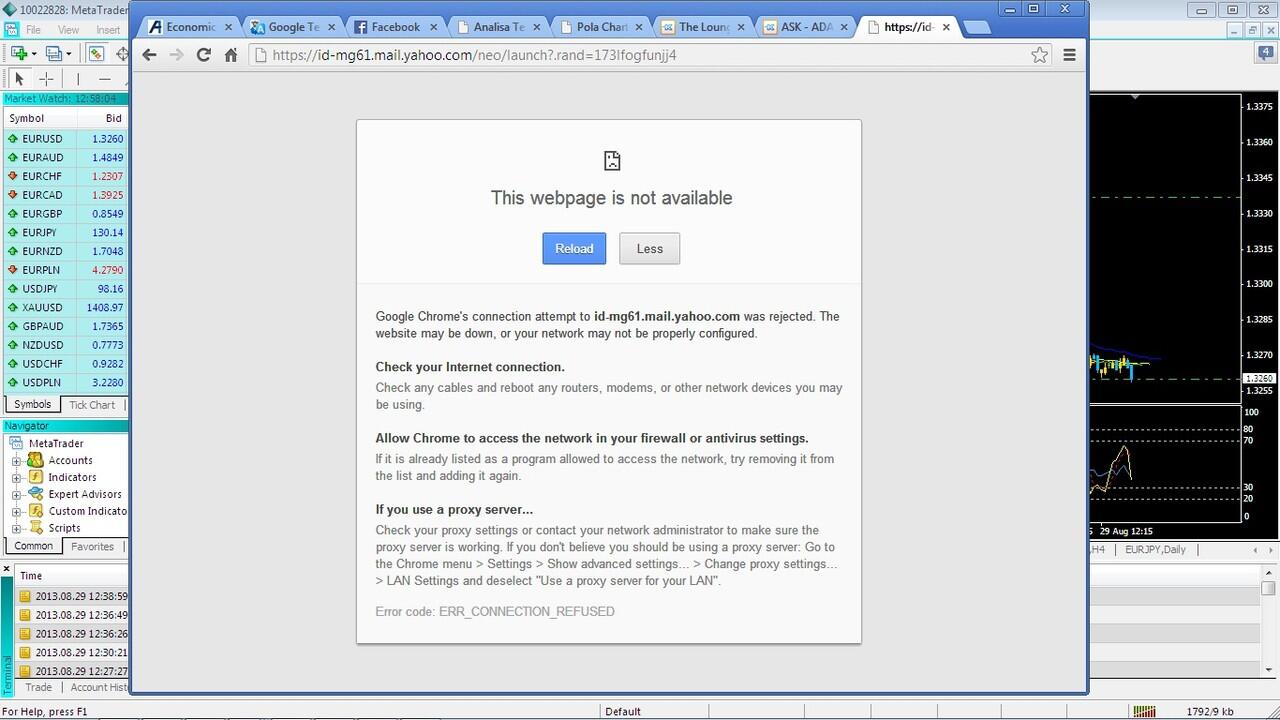Open dropdown arrow beside New Chart icon

tap(34, 54)
